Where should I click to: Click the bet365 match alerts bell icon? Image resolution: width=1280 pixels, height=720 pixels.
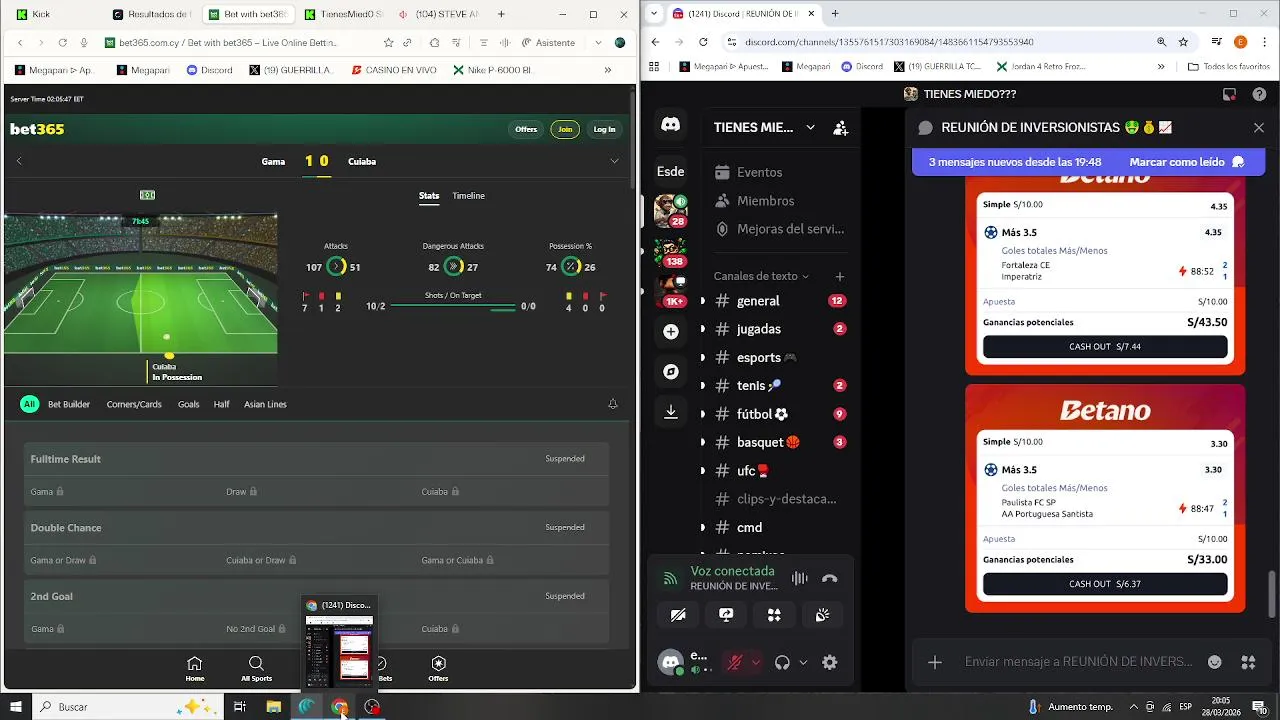(x=613, y=404)
